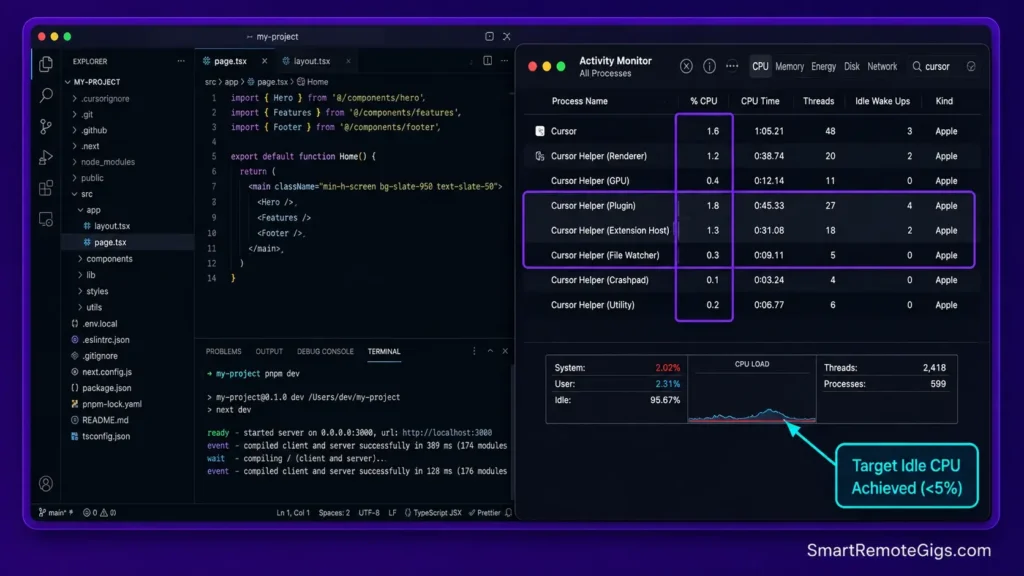Open Run and Debug icon

[46, 157]
